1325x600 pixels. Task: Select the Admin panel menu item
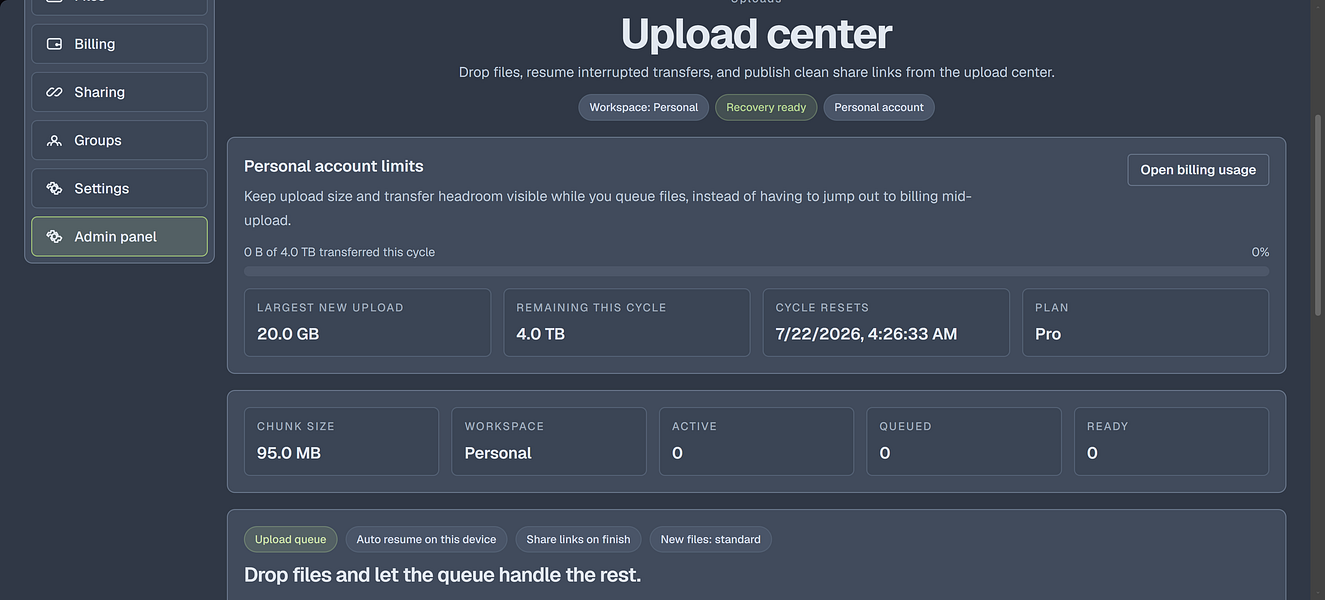click(x=119, y=237)
